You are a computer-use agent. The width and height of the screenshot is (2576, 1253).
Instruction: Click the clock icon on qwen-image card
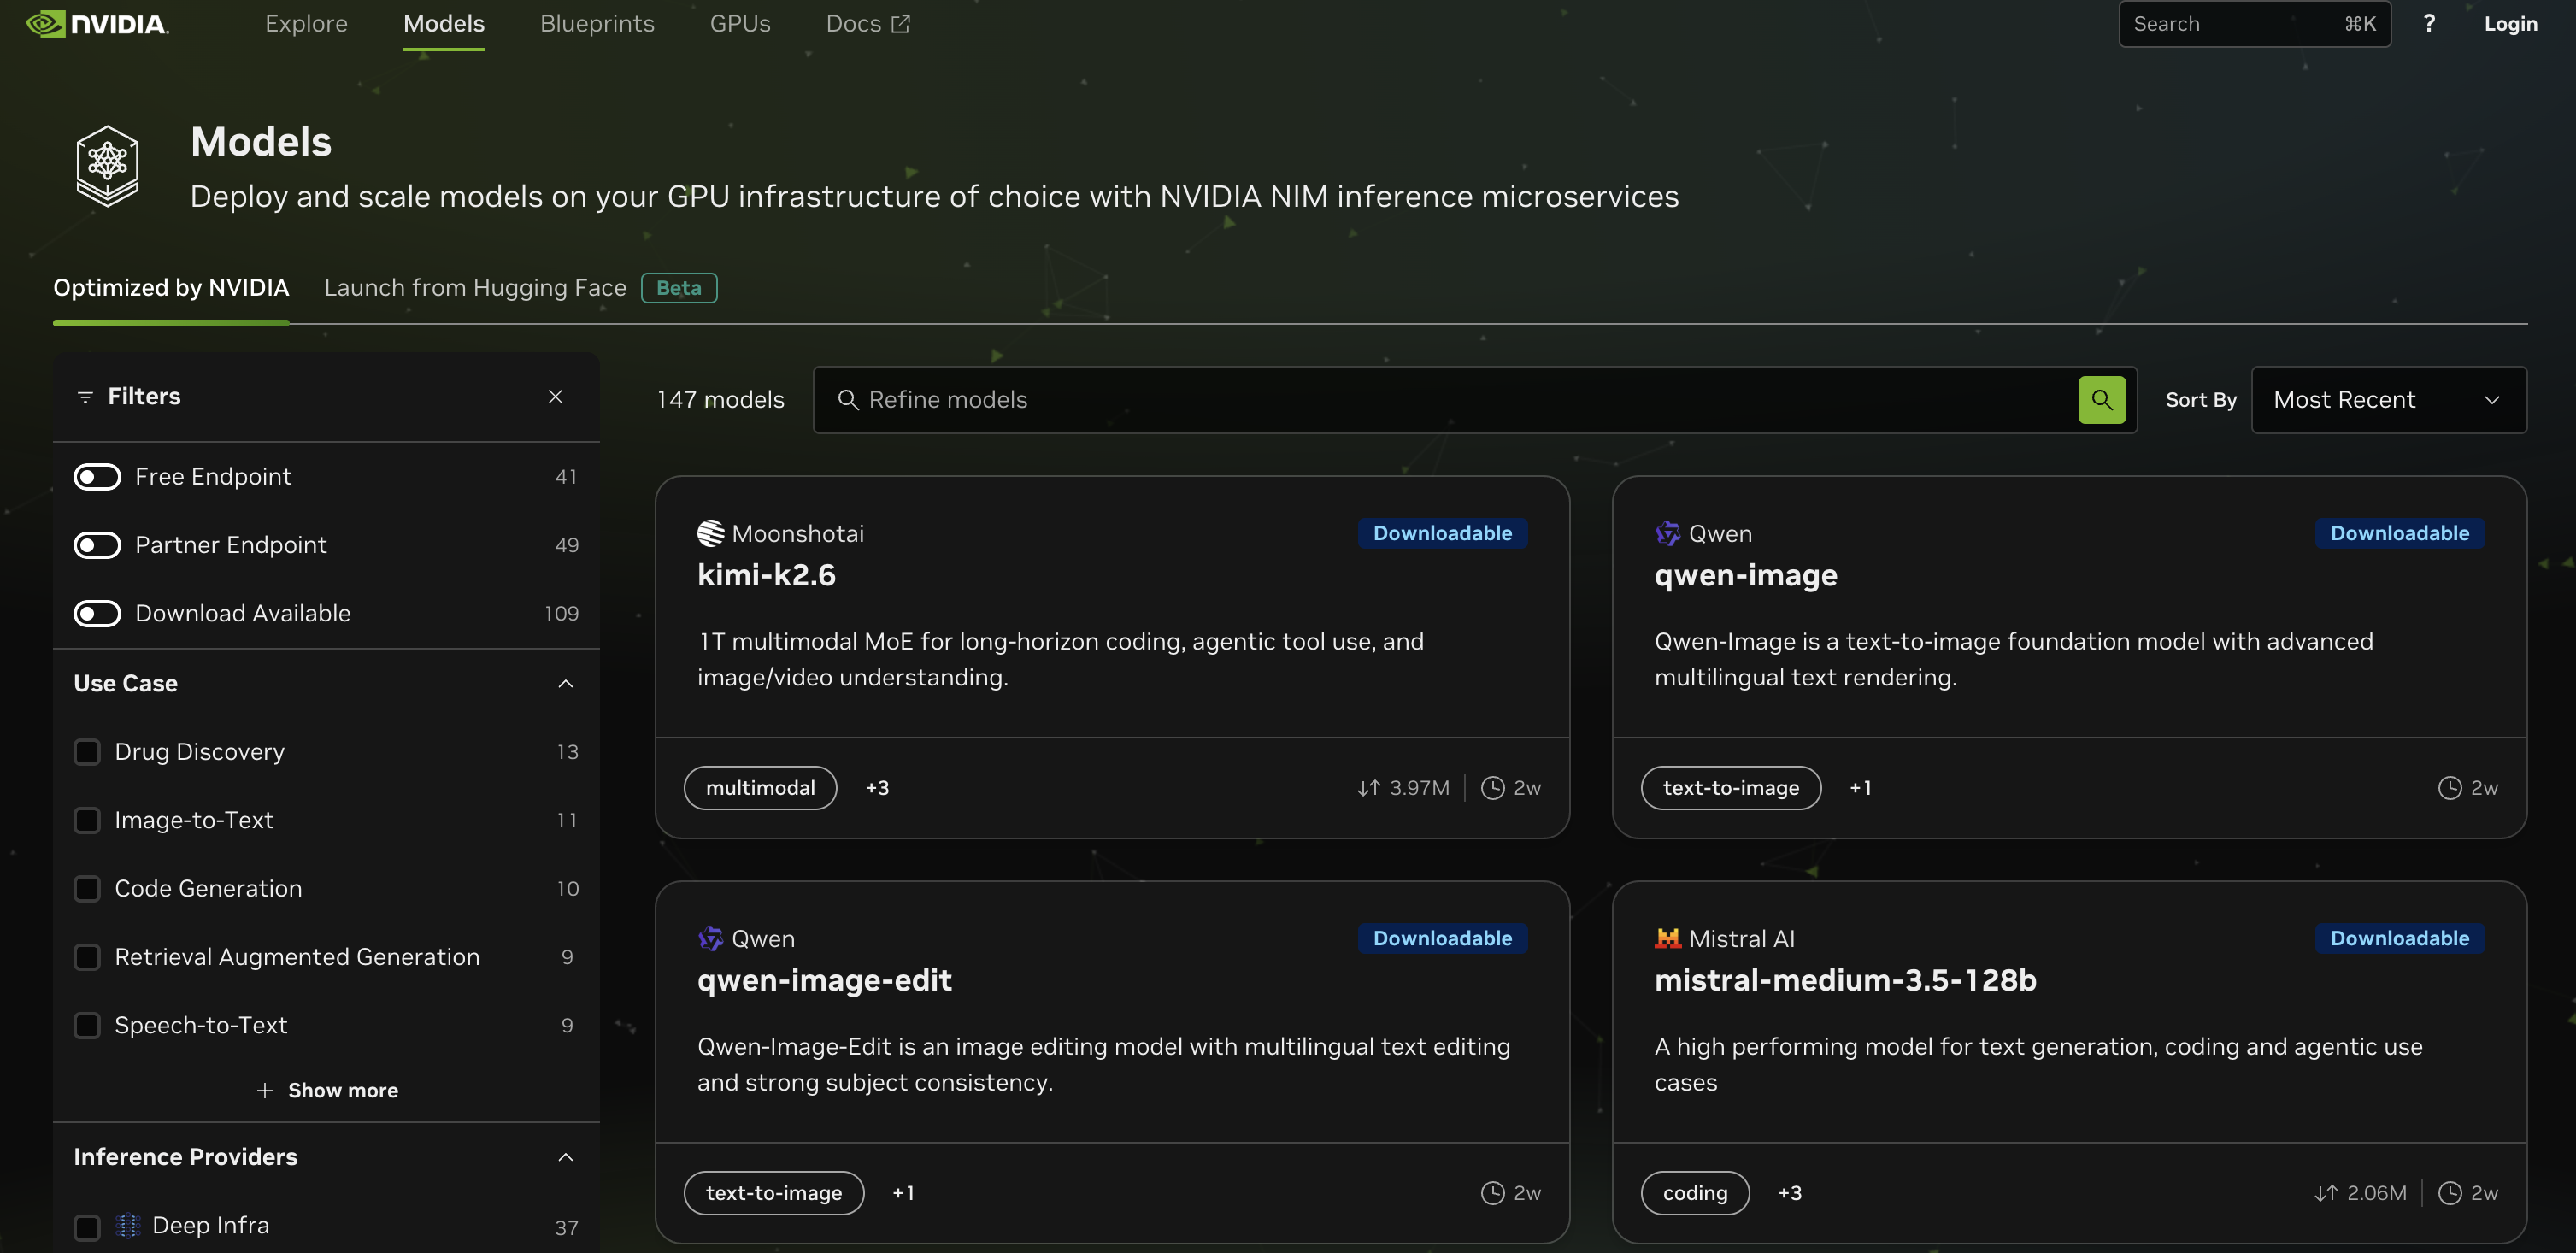click(2450, 788)
